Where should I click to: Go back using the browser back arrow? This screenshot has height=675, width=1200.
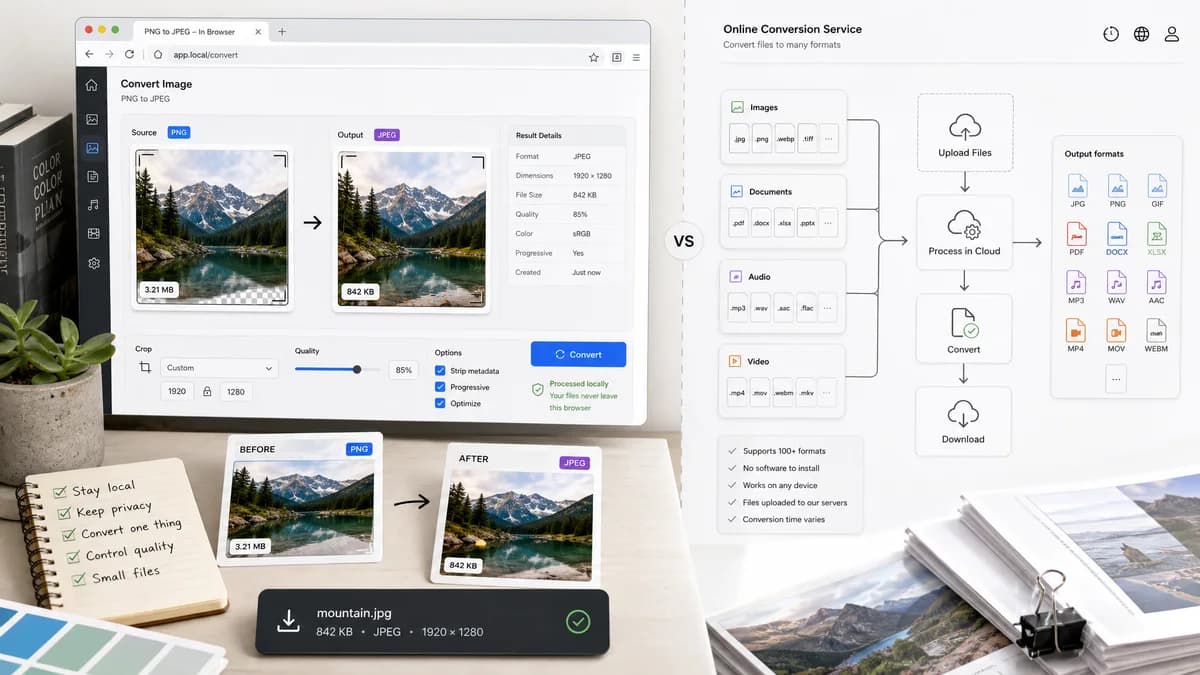[x=89, y=54]
